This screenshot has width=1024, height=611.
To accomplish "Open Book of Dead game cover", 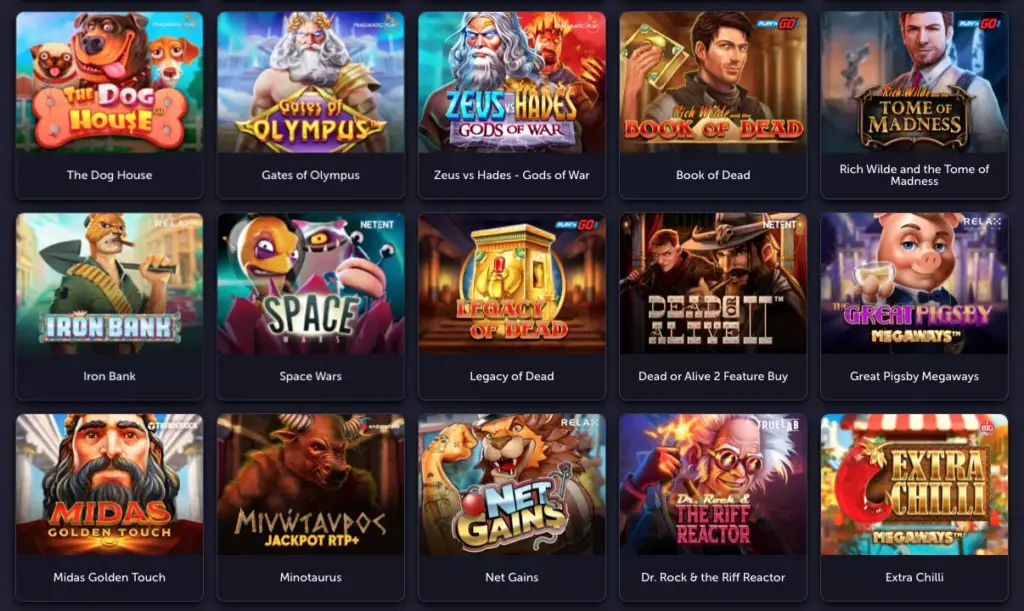I will pos(712,82).
